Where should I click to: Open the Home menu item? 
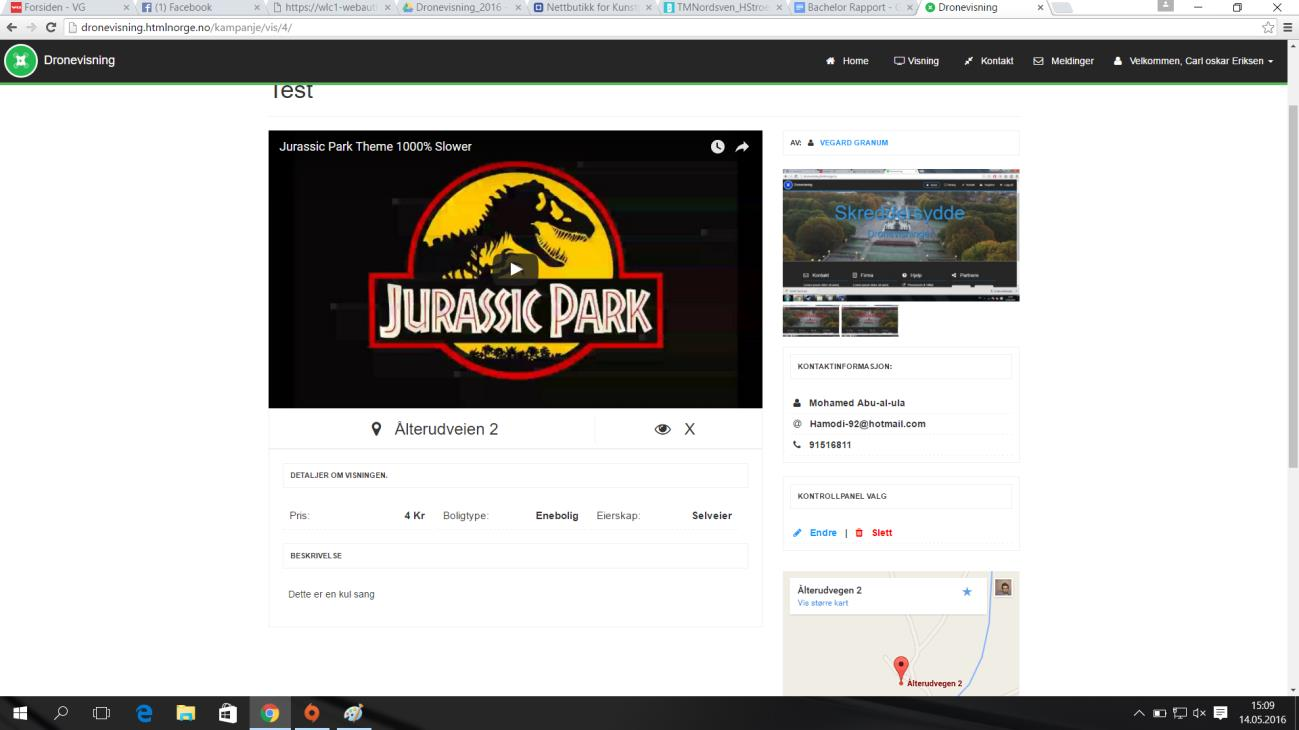pos(847,61)
